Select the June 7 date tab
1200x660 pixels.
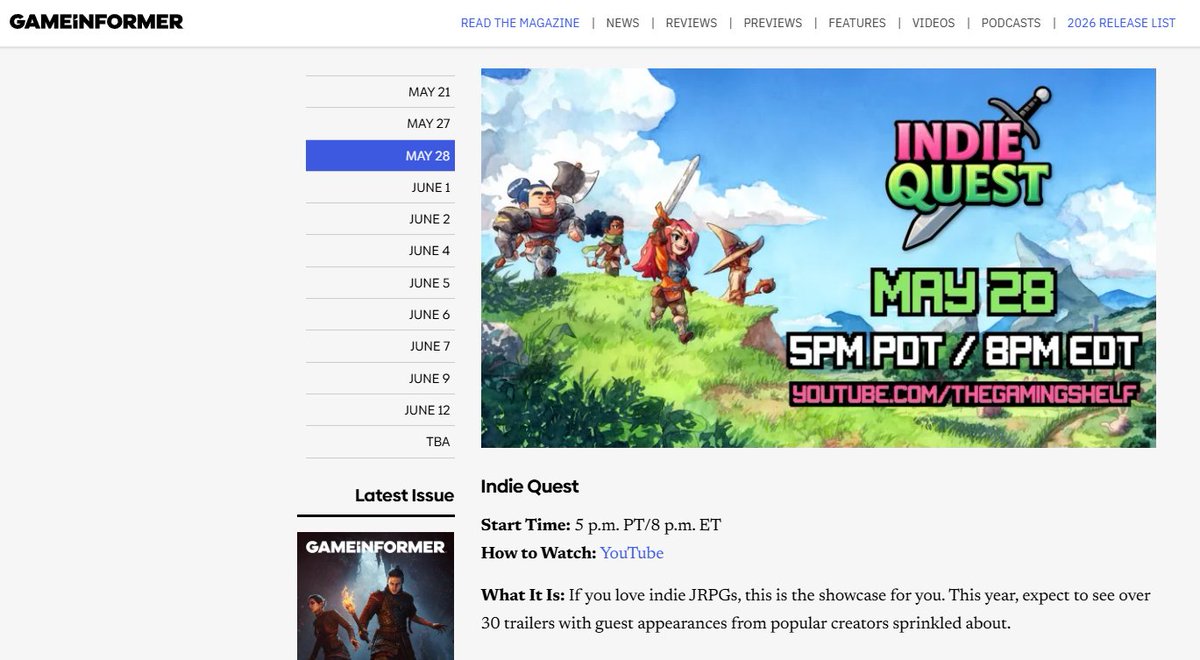click(380, 346)
